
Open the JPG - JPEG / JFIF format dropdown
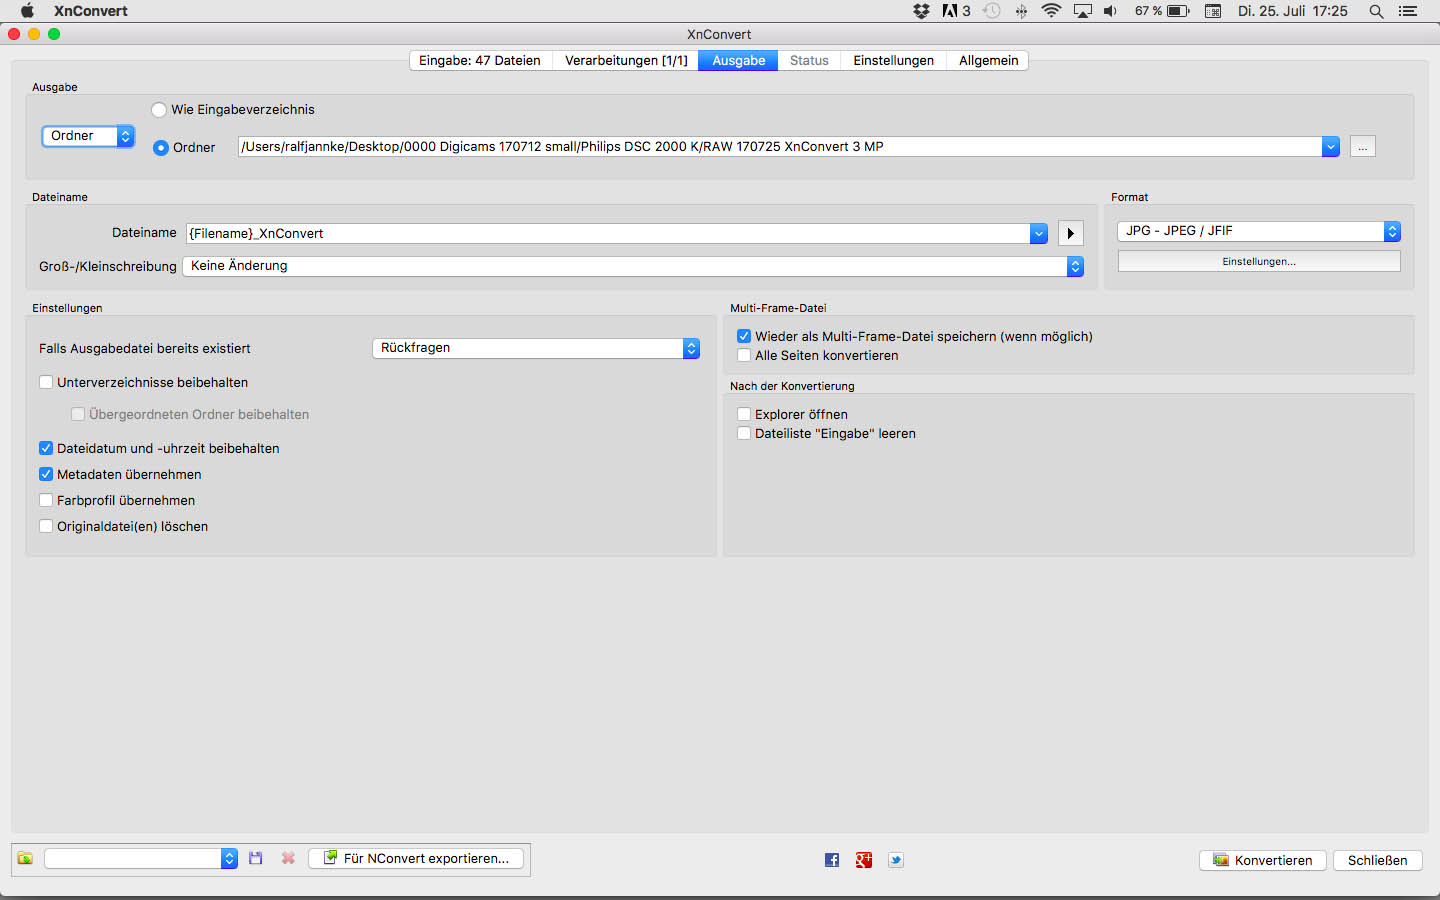coord(1258,231)
